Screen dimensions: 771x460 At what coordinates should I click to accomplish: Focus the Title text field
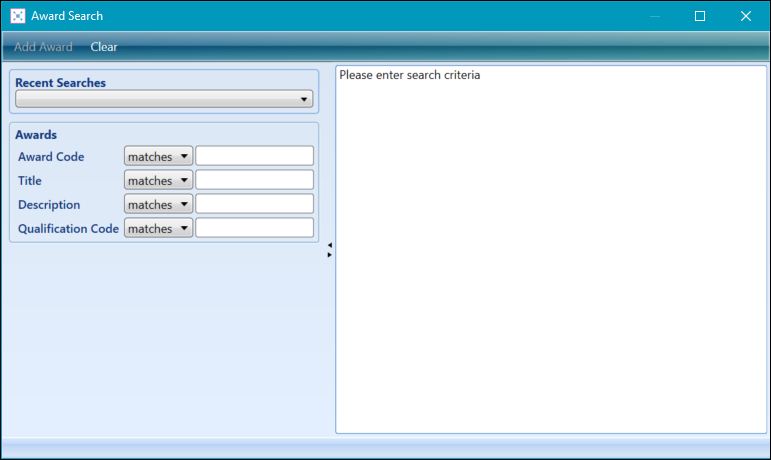254,180
